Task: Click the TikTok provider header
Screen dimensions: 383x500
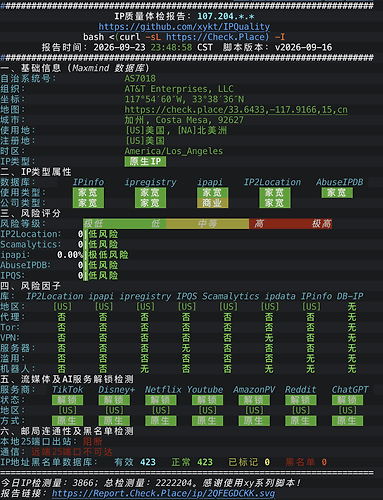Action: tap(67, 390)
